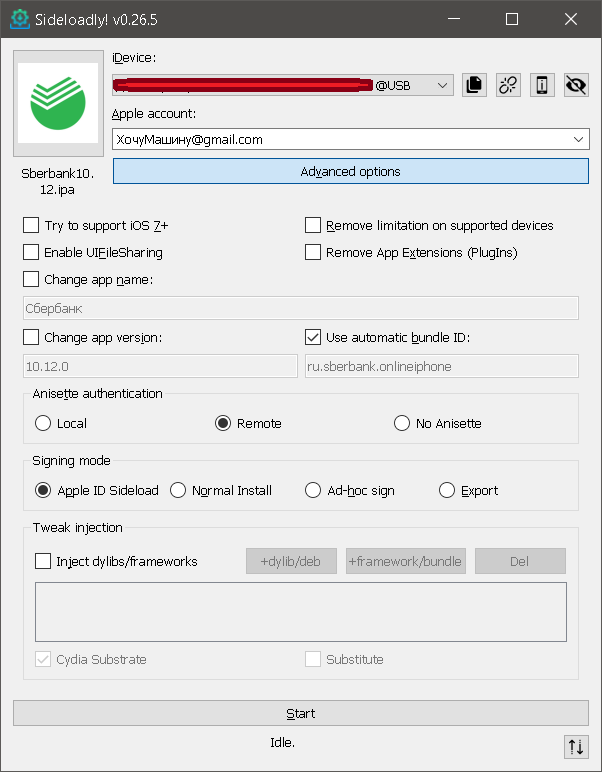Open the log arrows icon at the bottom right
The width and height of the screenshot is (602, 772).
[576, 746]
